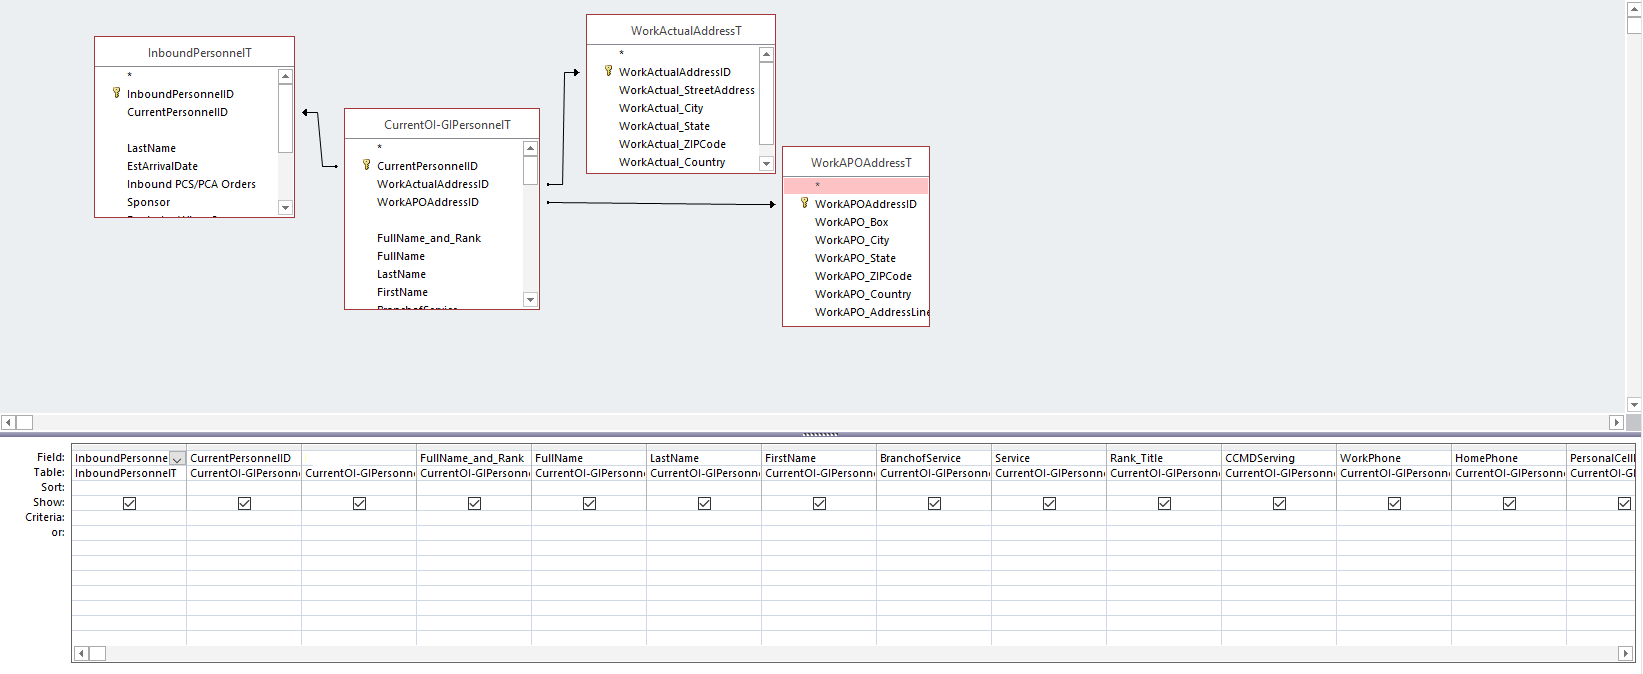Screen dimensions: 1643x674
Task: Select the Sponsor field in InboundPersonnelT
Action: pos(148,202)
